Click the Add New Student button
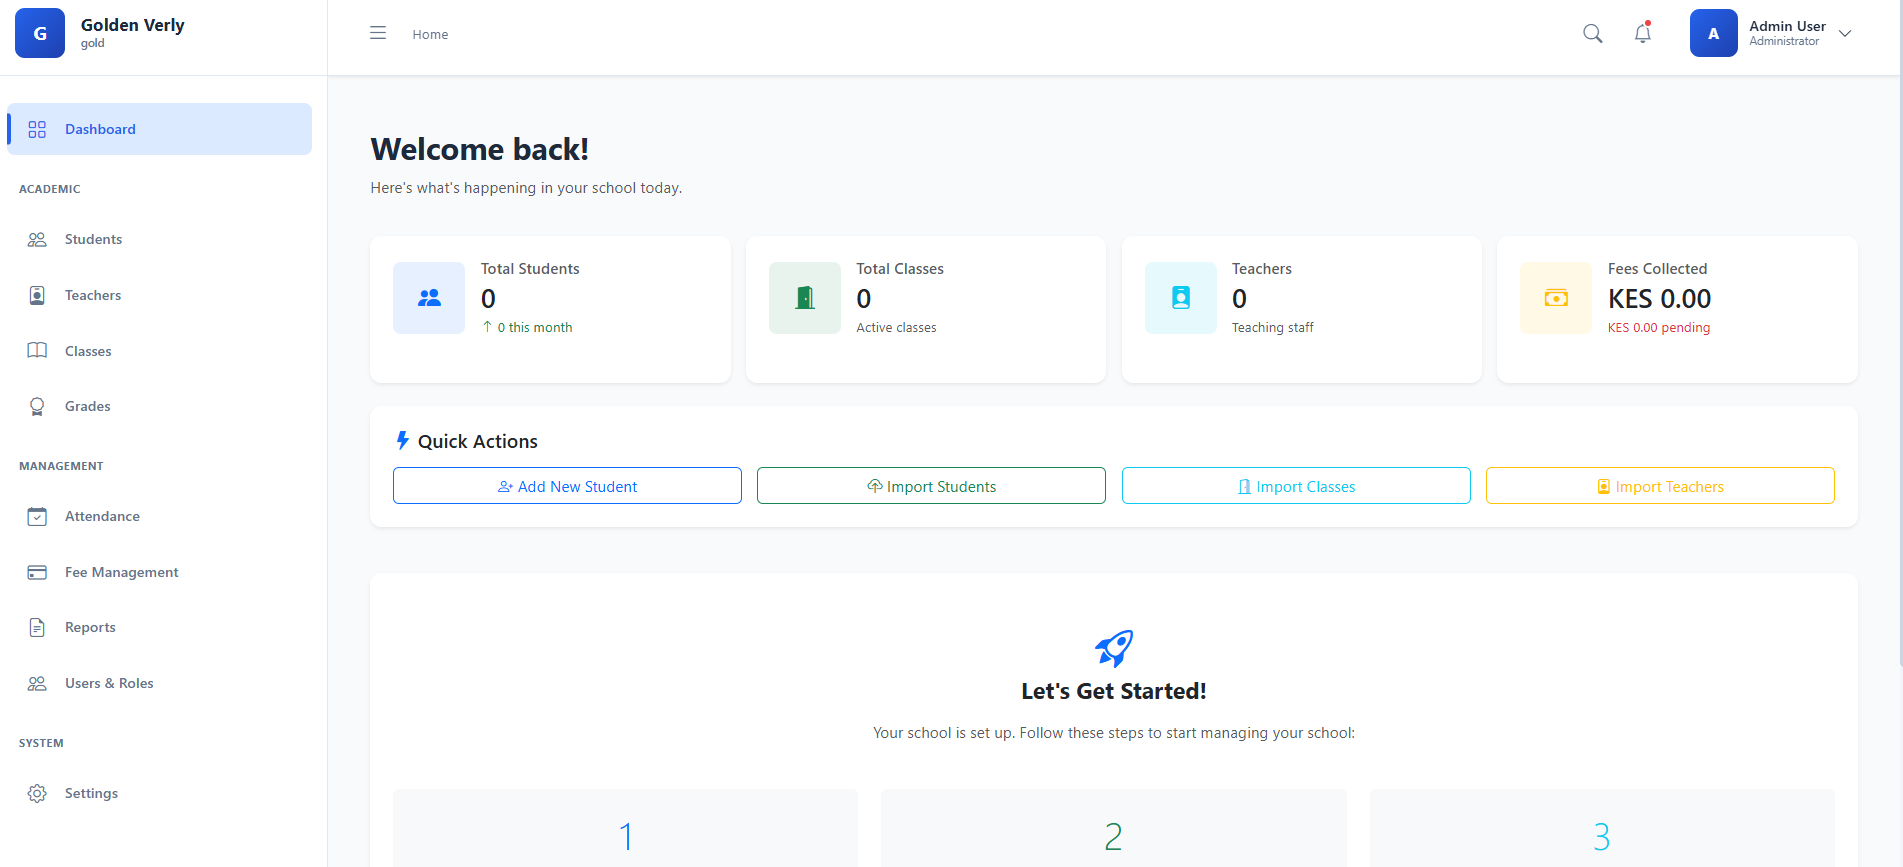 [567, 486]
